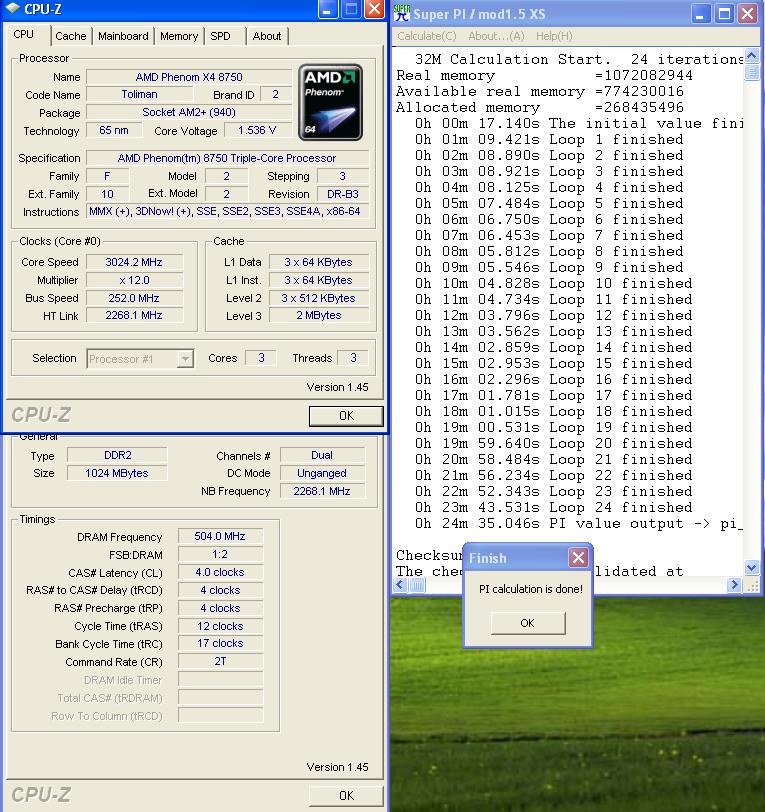Click OK in the back CPU-Z Memory window
This screenshot has height=812, width=765.
(346, 795)
